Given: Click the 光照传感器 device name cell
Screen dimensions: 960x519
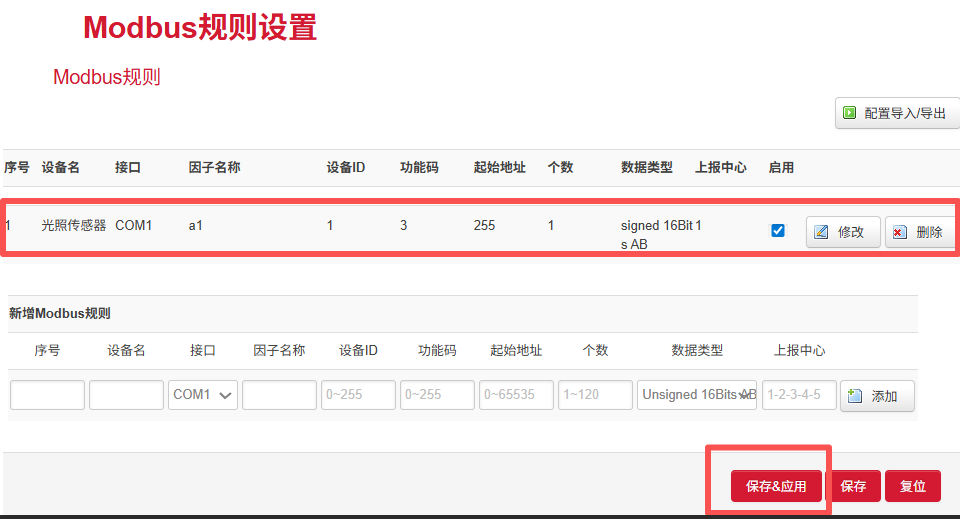Looking at the screenshot, I should 73,225.
